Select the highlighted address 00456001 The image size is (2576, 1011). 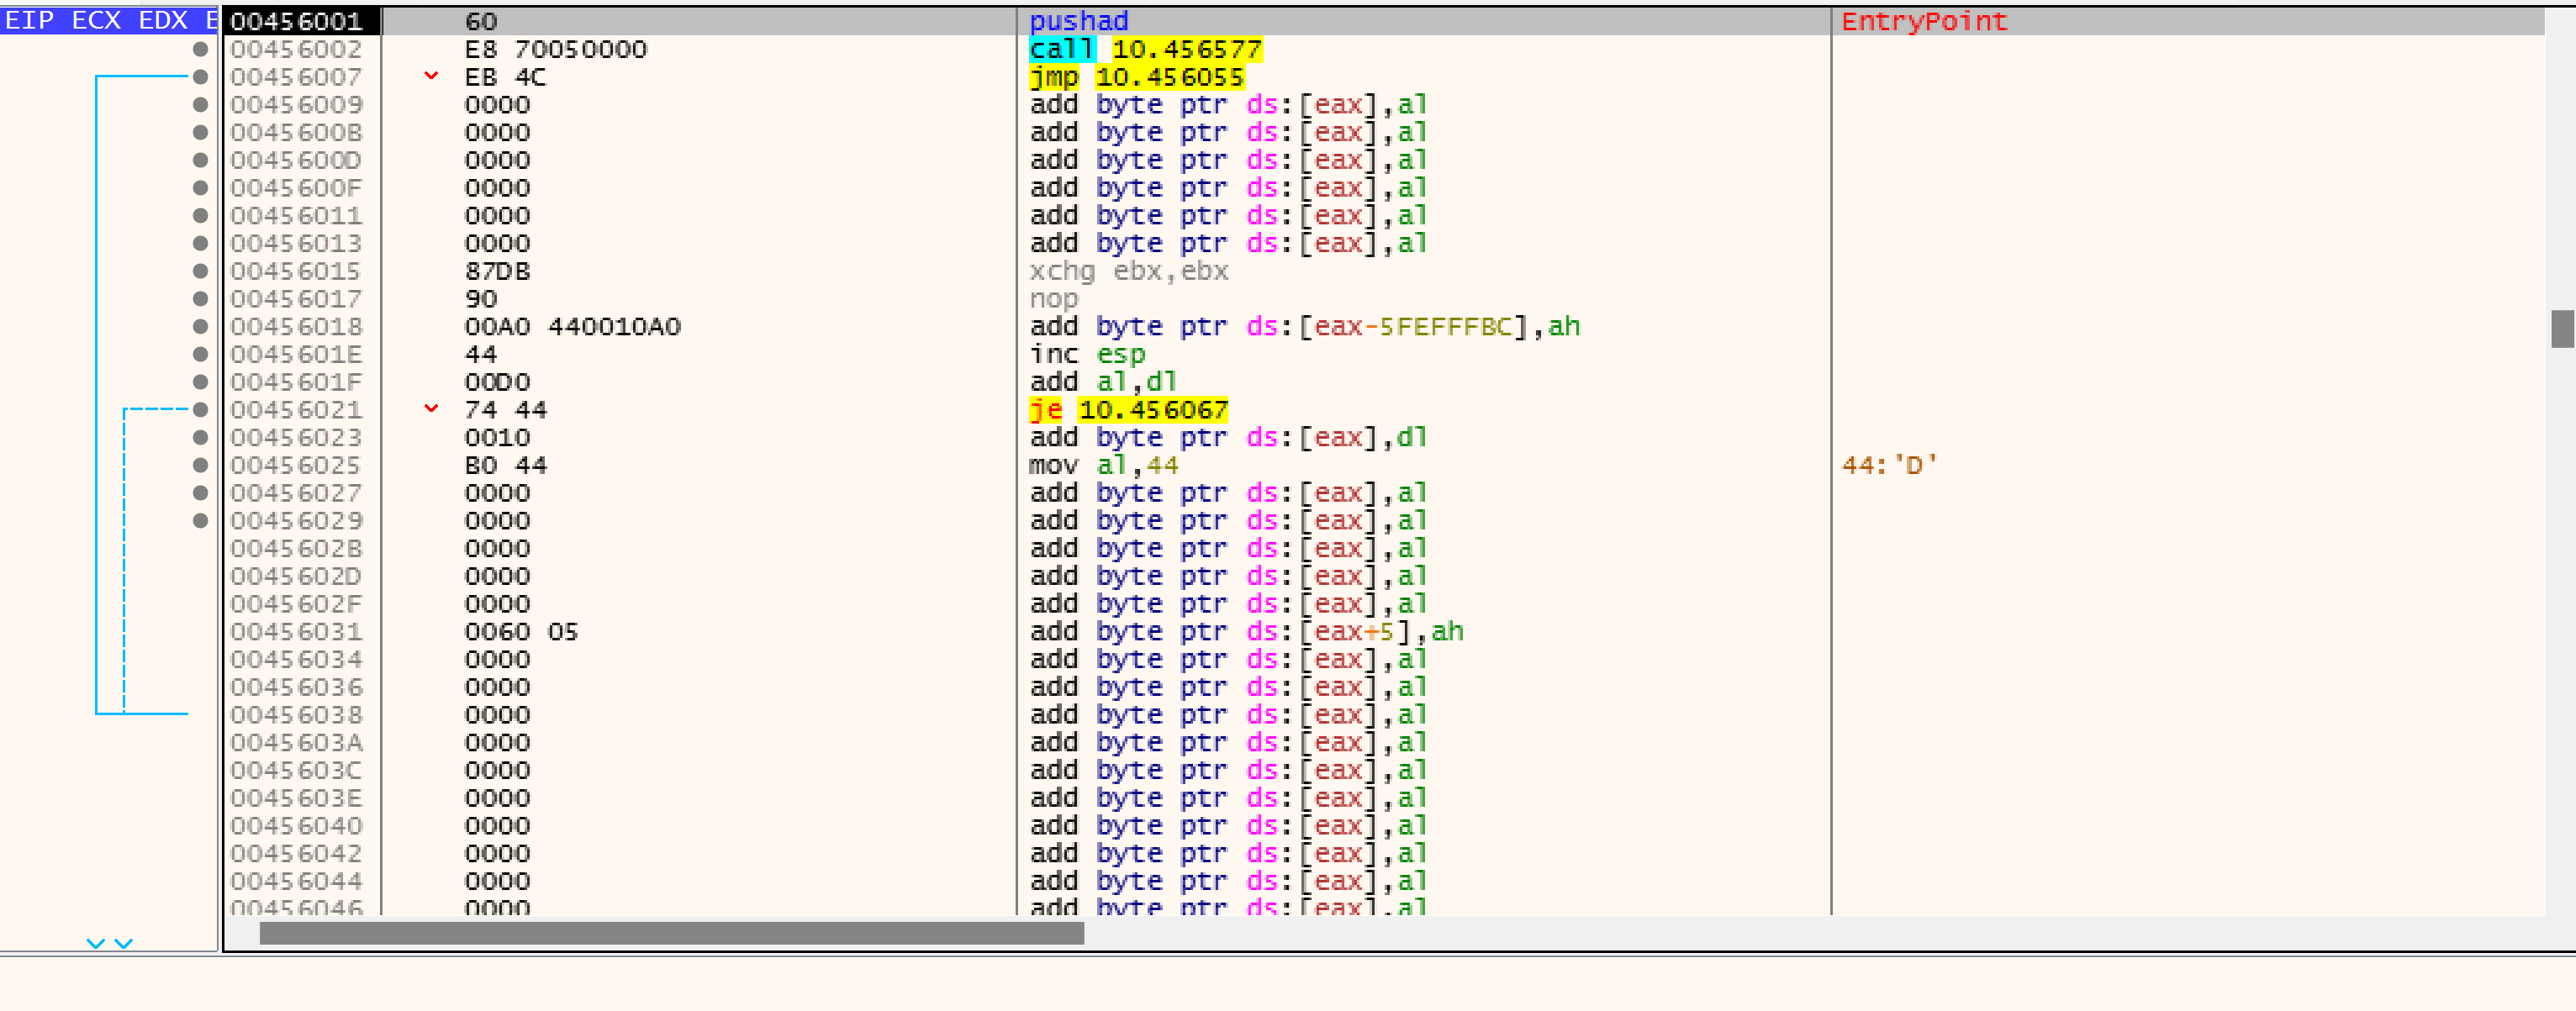pos(295,21)
